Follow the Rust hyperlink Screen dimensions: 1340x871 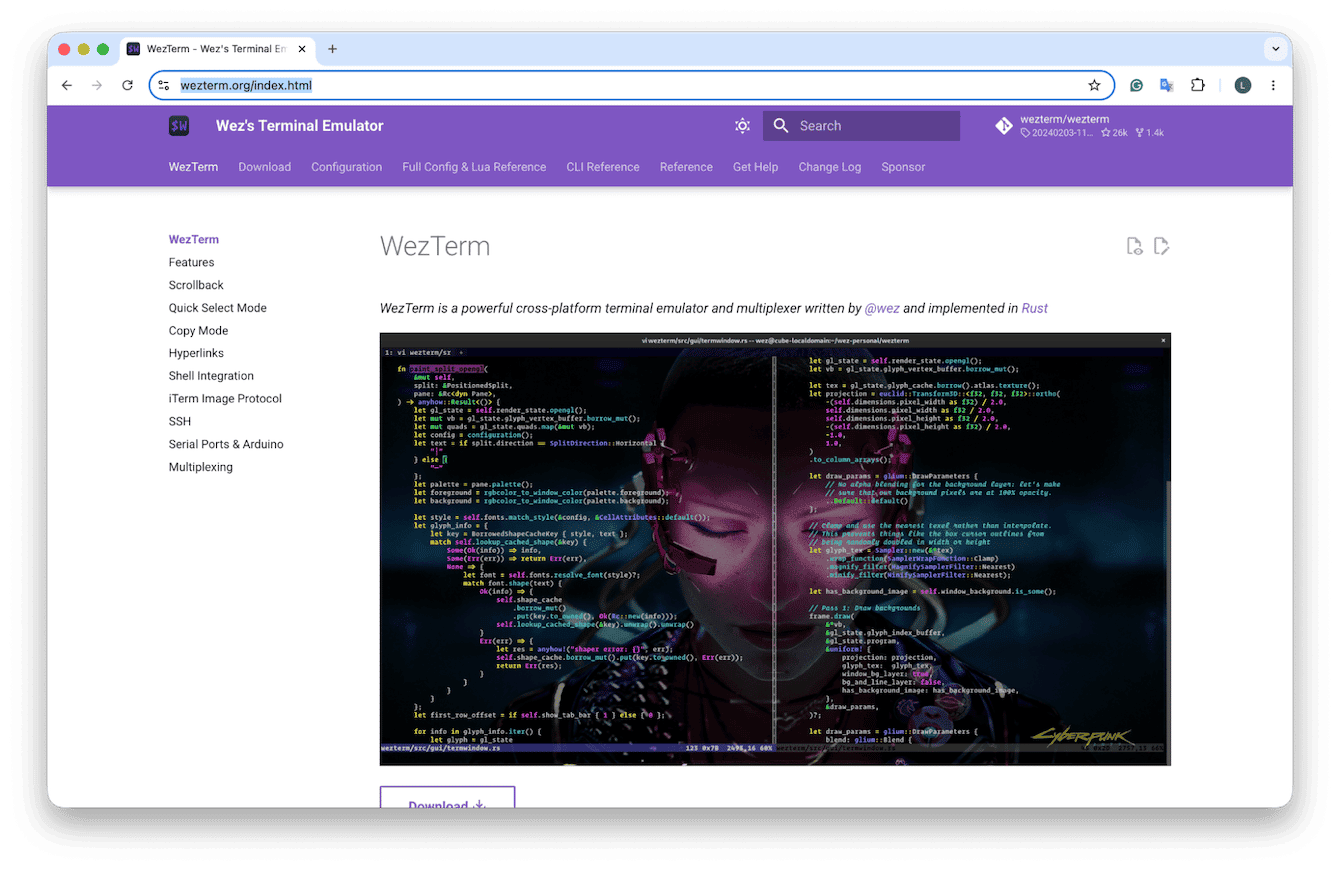pyautogui.click(x=1034, y=309)
